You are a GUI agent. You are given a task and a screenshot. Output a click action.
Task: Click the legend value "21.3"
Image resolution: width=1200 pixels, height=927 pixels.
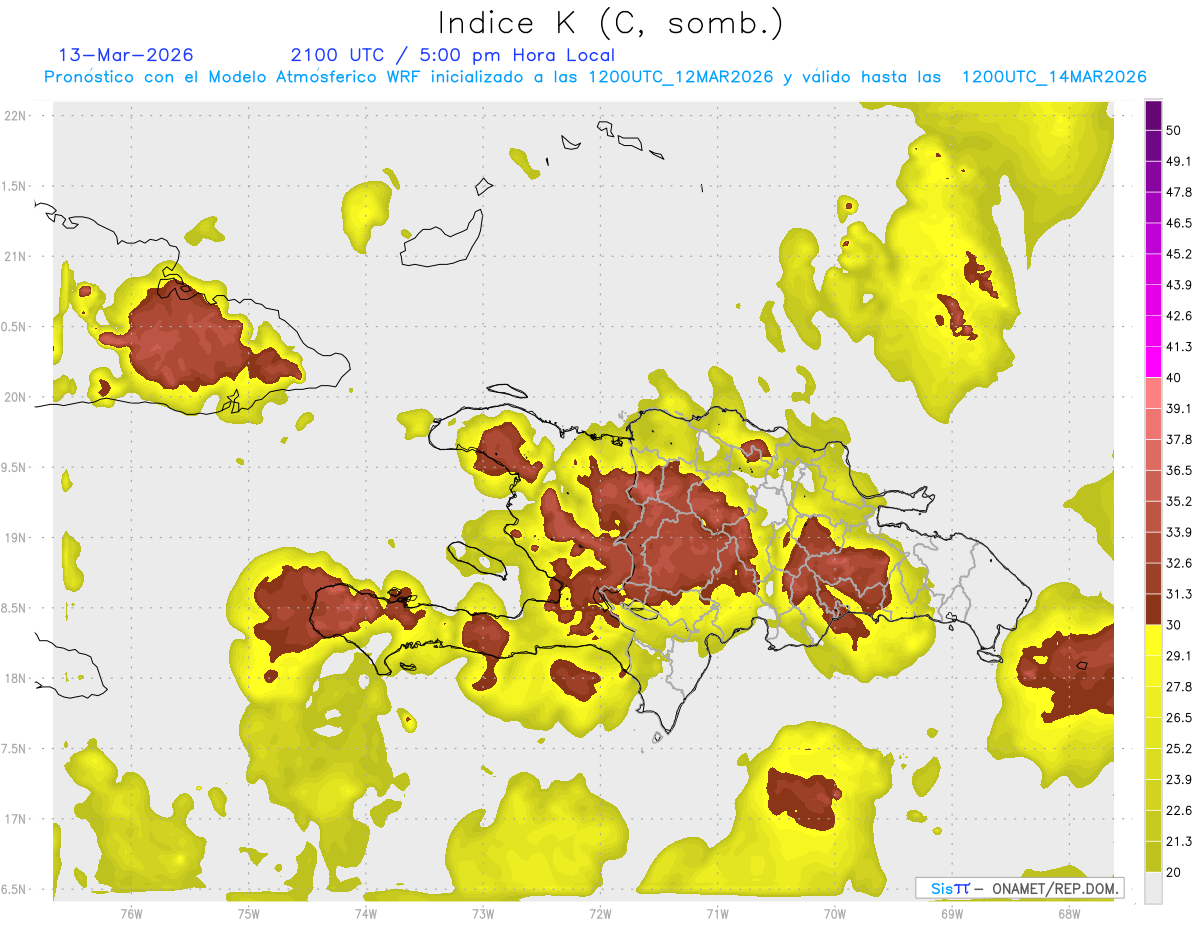tap(1179, 842)
